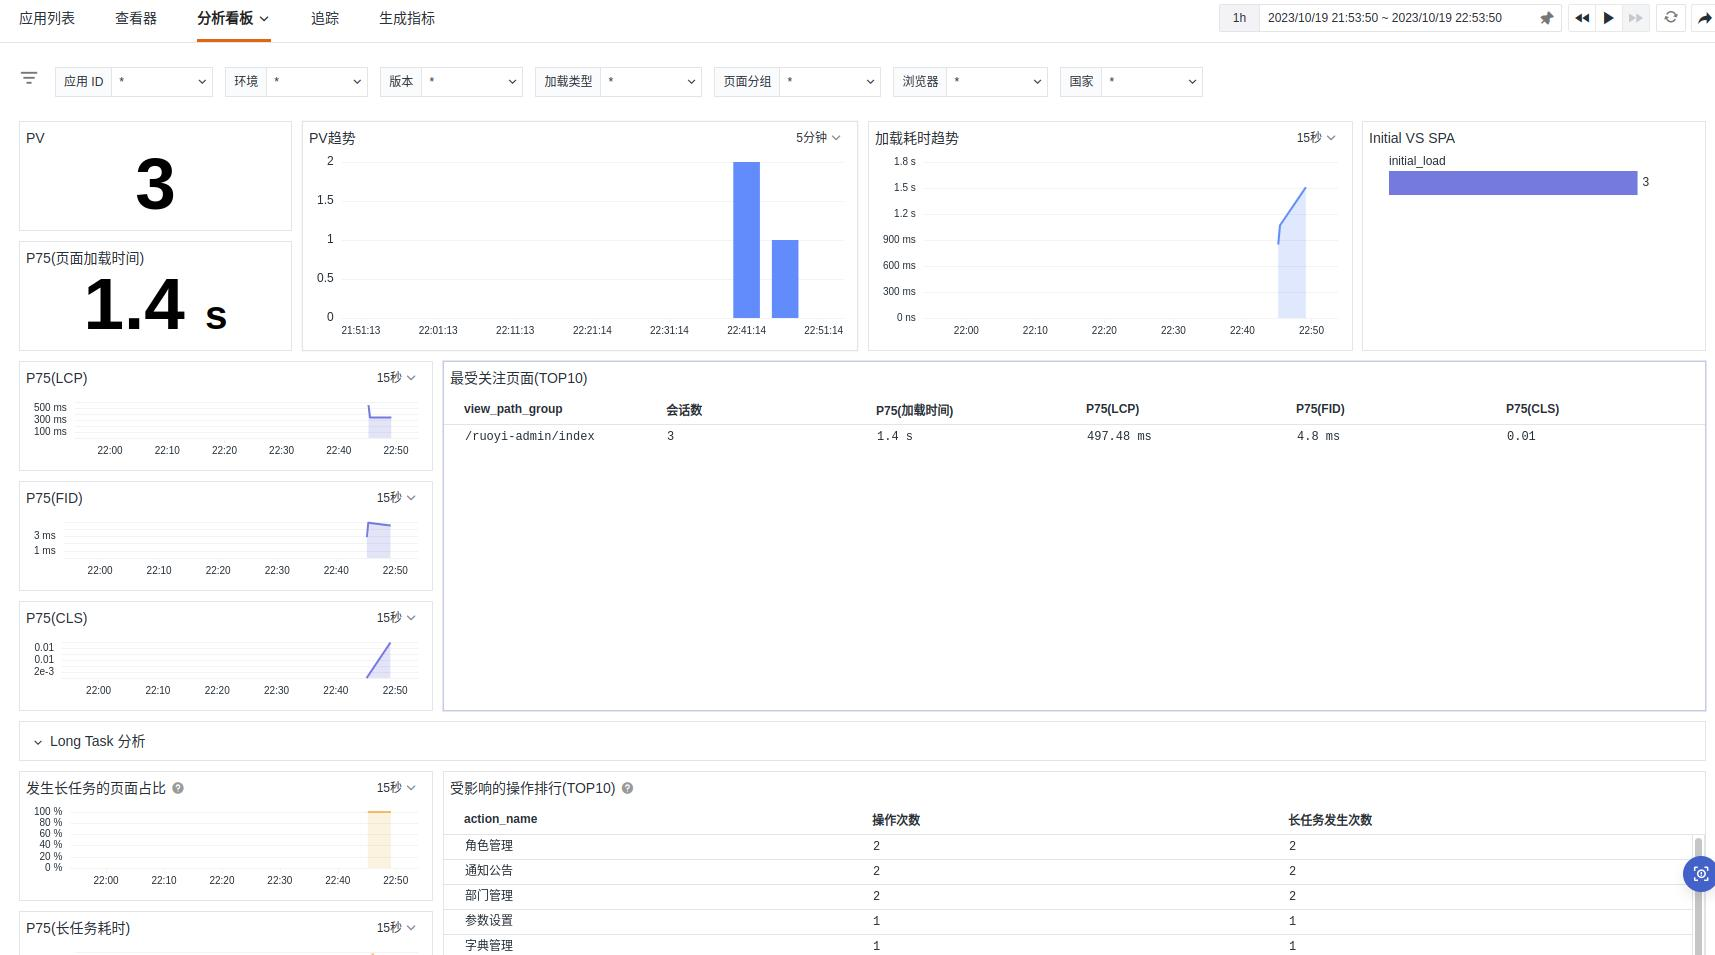The image size is (1715, 955).
Task: Sort by 会话数 column header
Action: tap(684, 410)
